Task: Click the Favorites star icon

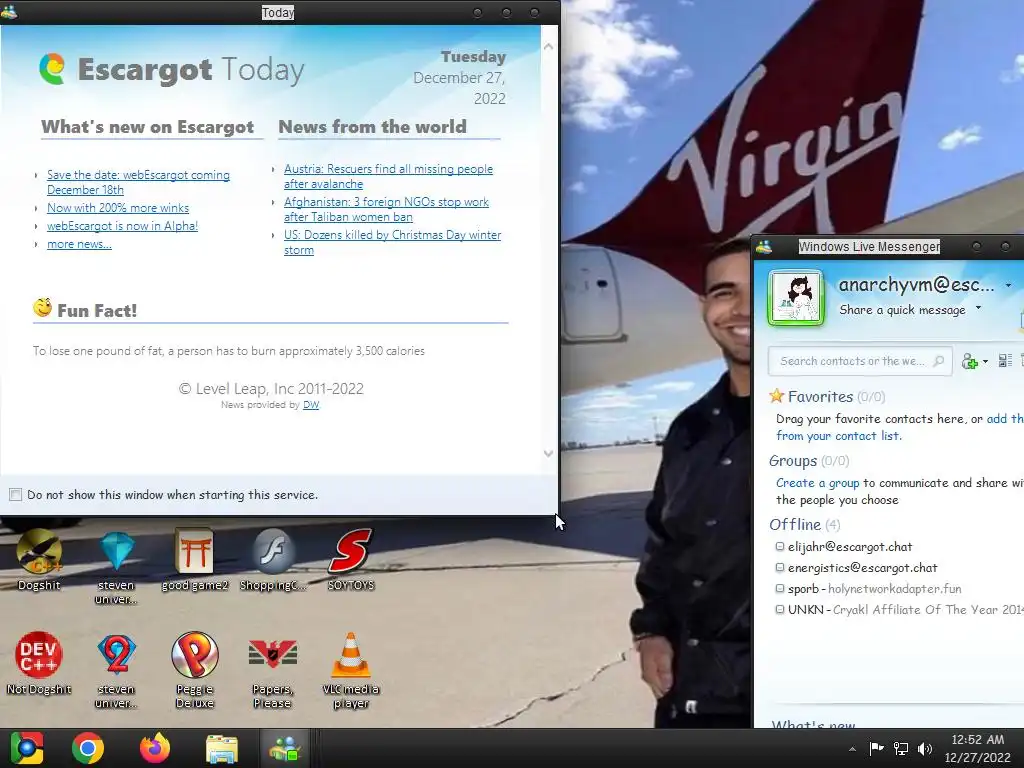Action: coord(776,396)
